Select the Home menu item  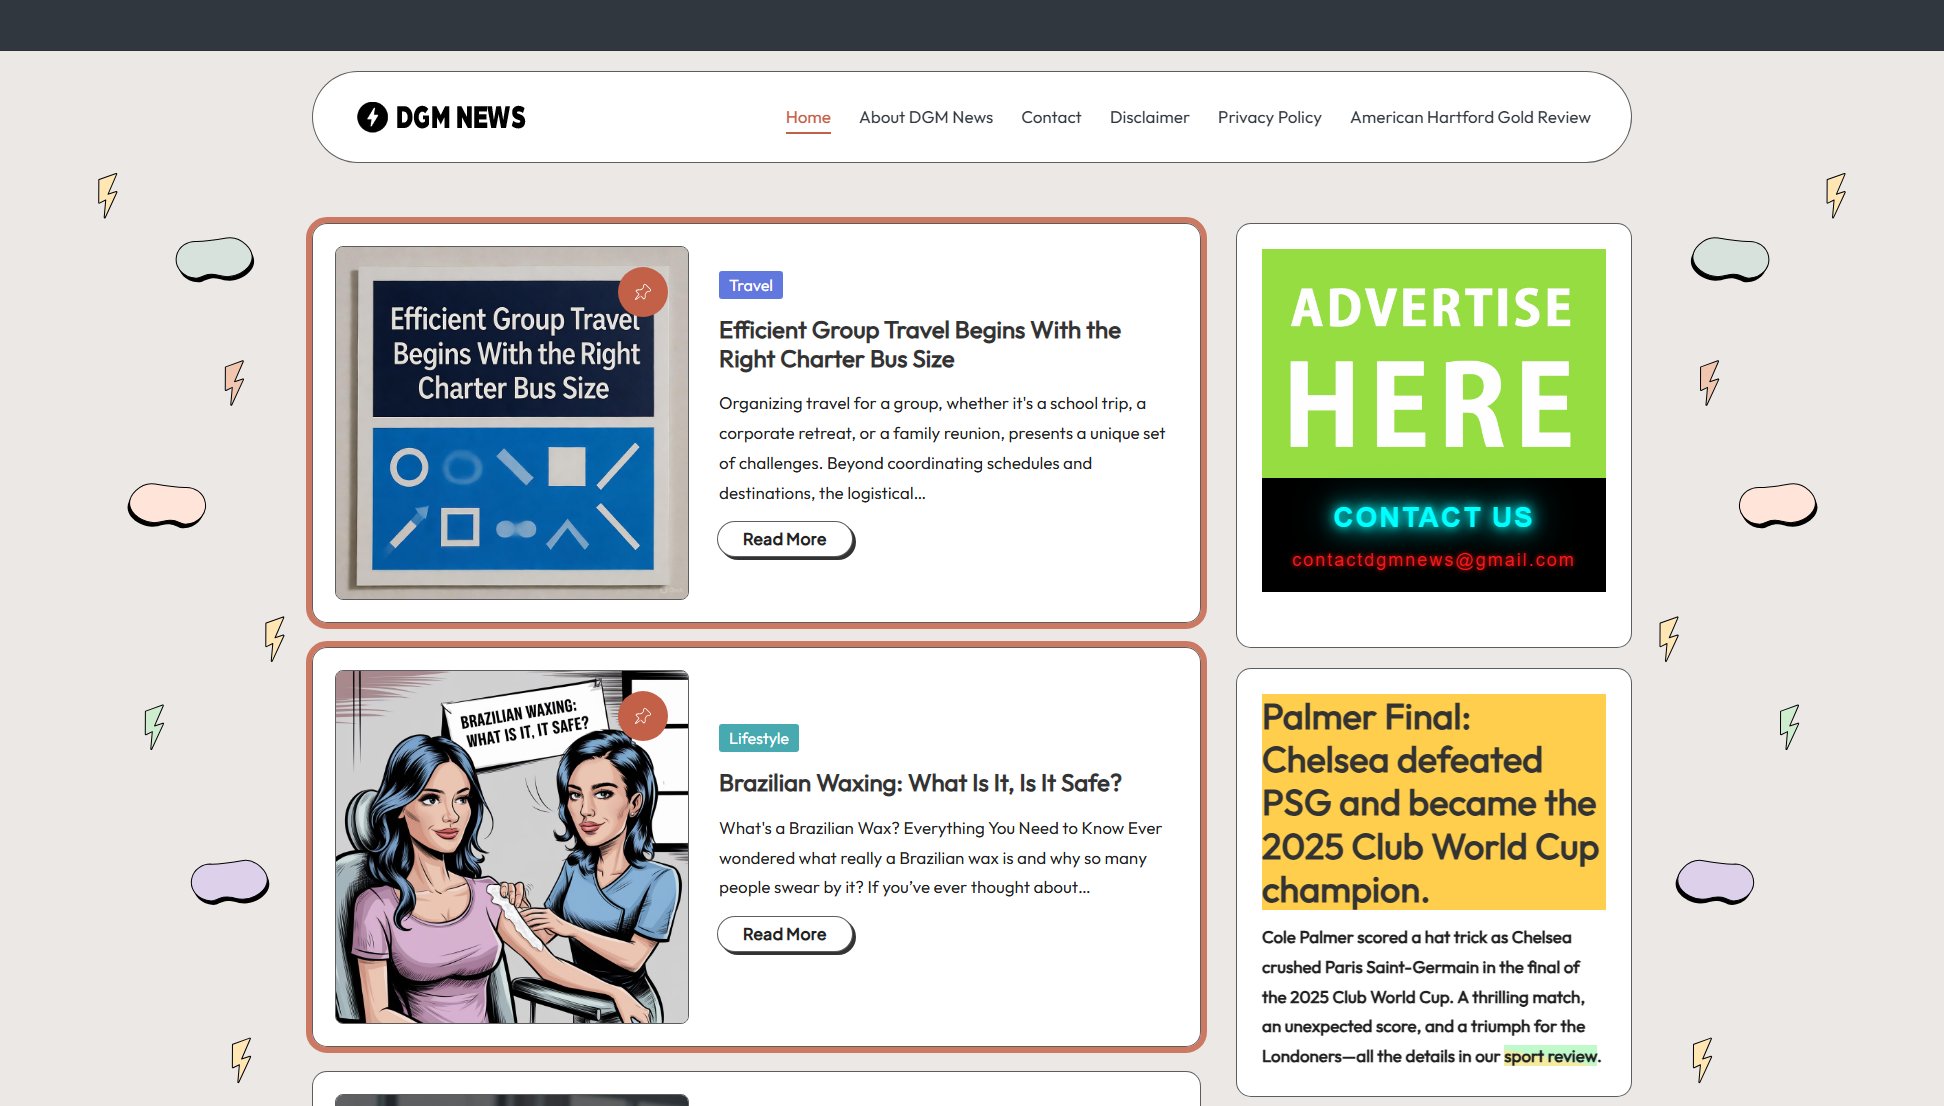click(807, 117)
